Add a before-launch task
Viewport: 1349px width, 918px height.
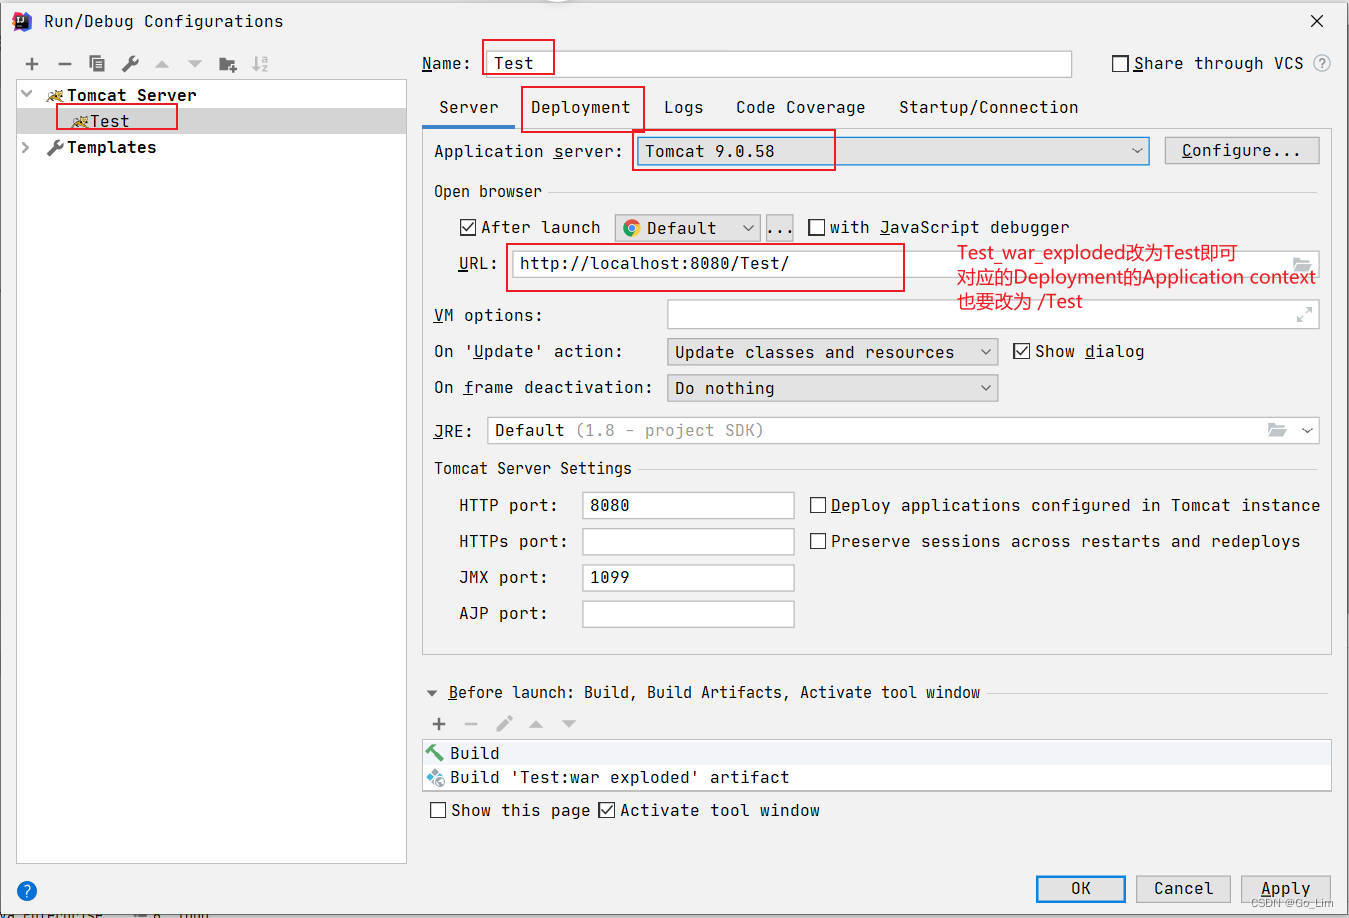[x=439, y=724]
